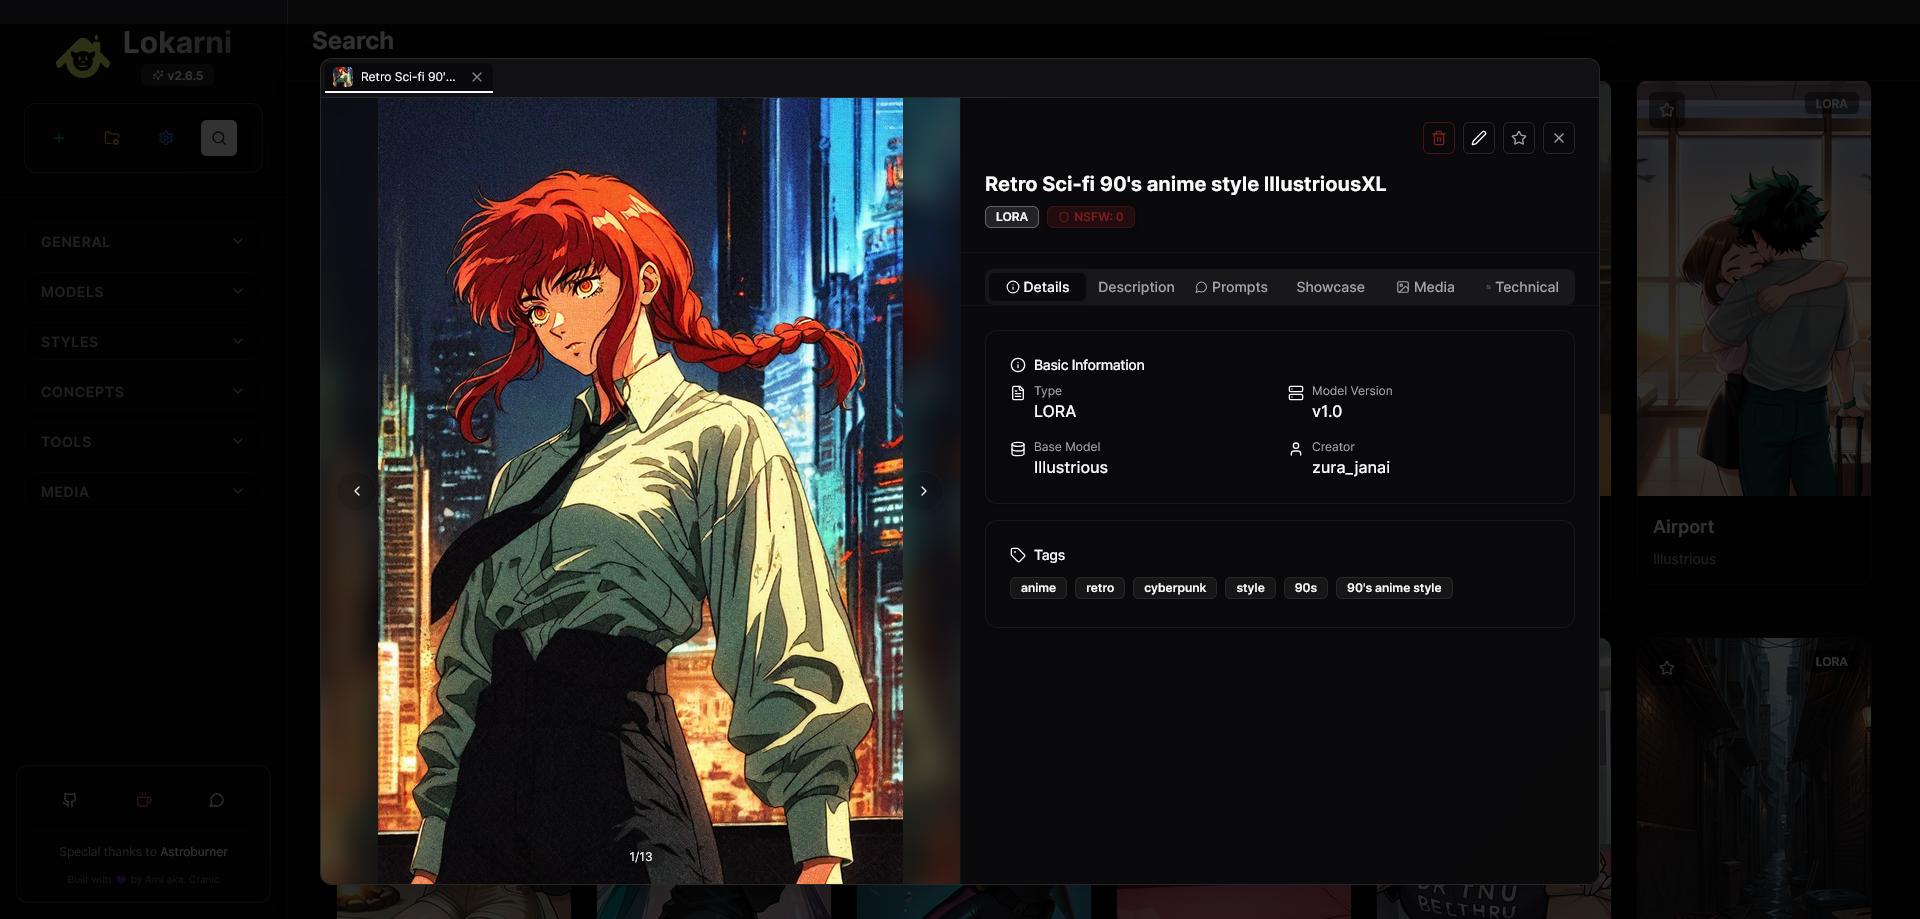Open the Technical tab

(x=1522, y=287)
